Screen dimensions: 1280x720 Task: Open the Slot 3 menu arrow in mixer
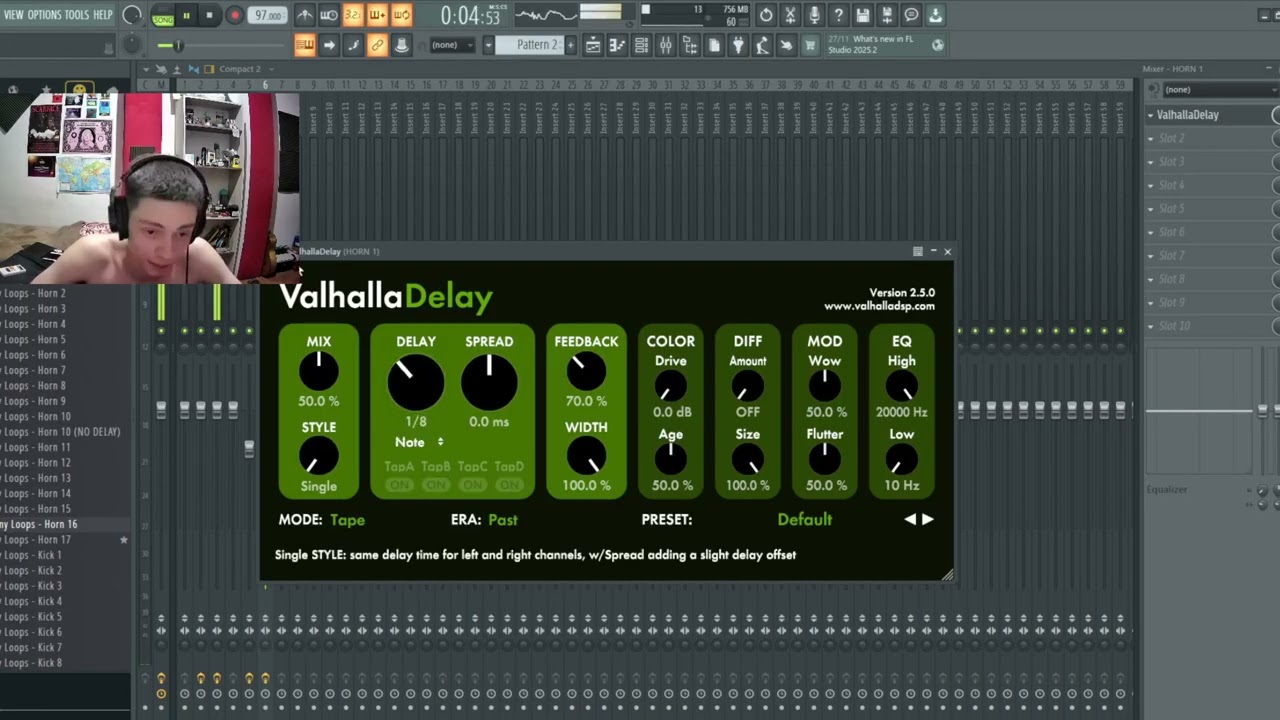(x=1151, y=161)
